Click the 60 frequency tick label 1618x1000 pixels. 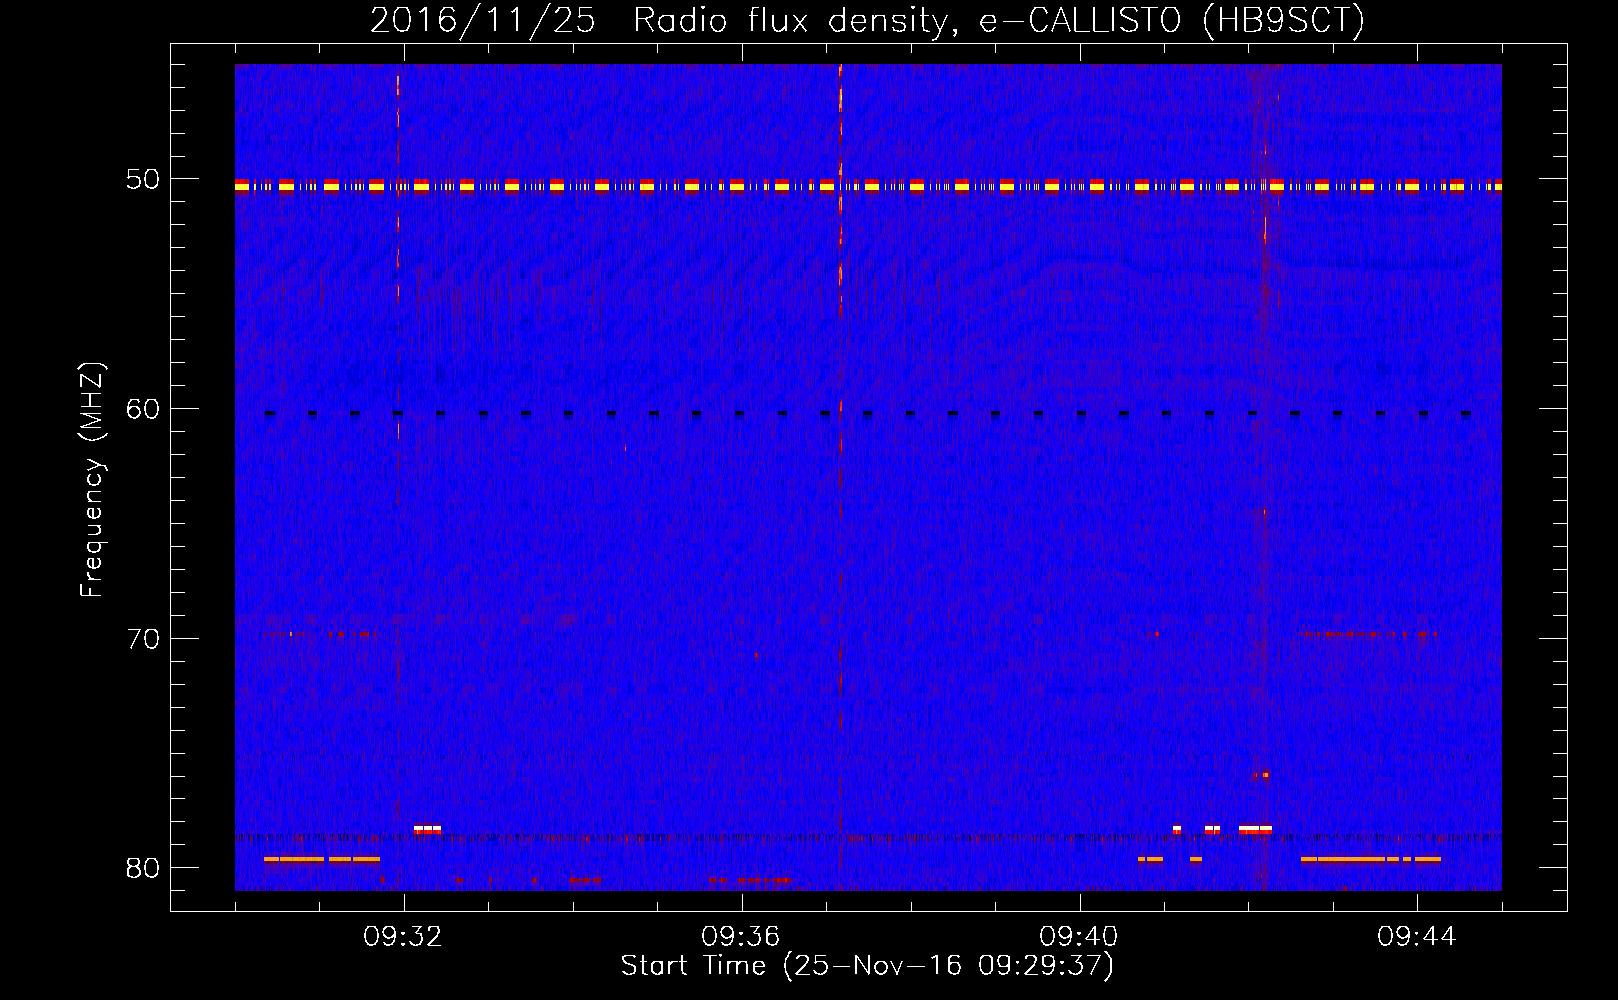(x=142, y=409)
